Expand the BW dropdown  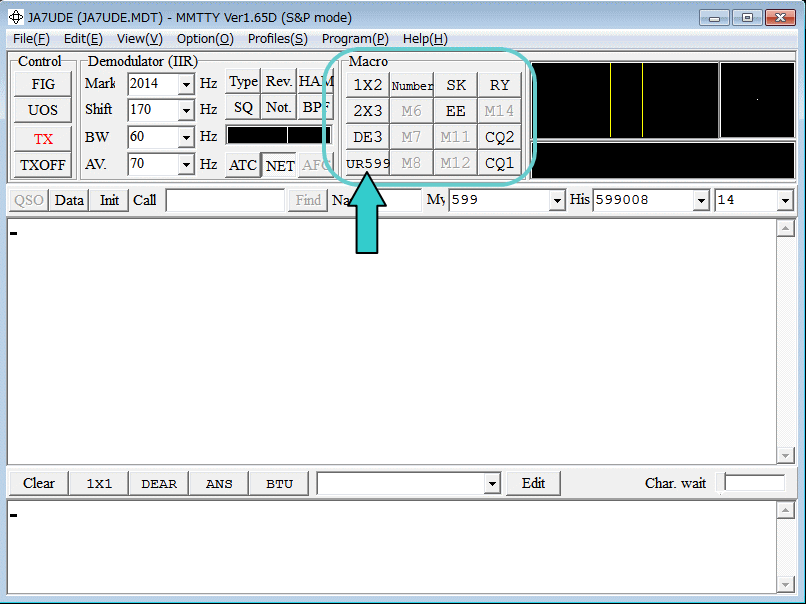pos(186,137)
